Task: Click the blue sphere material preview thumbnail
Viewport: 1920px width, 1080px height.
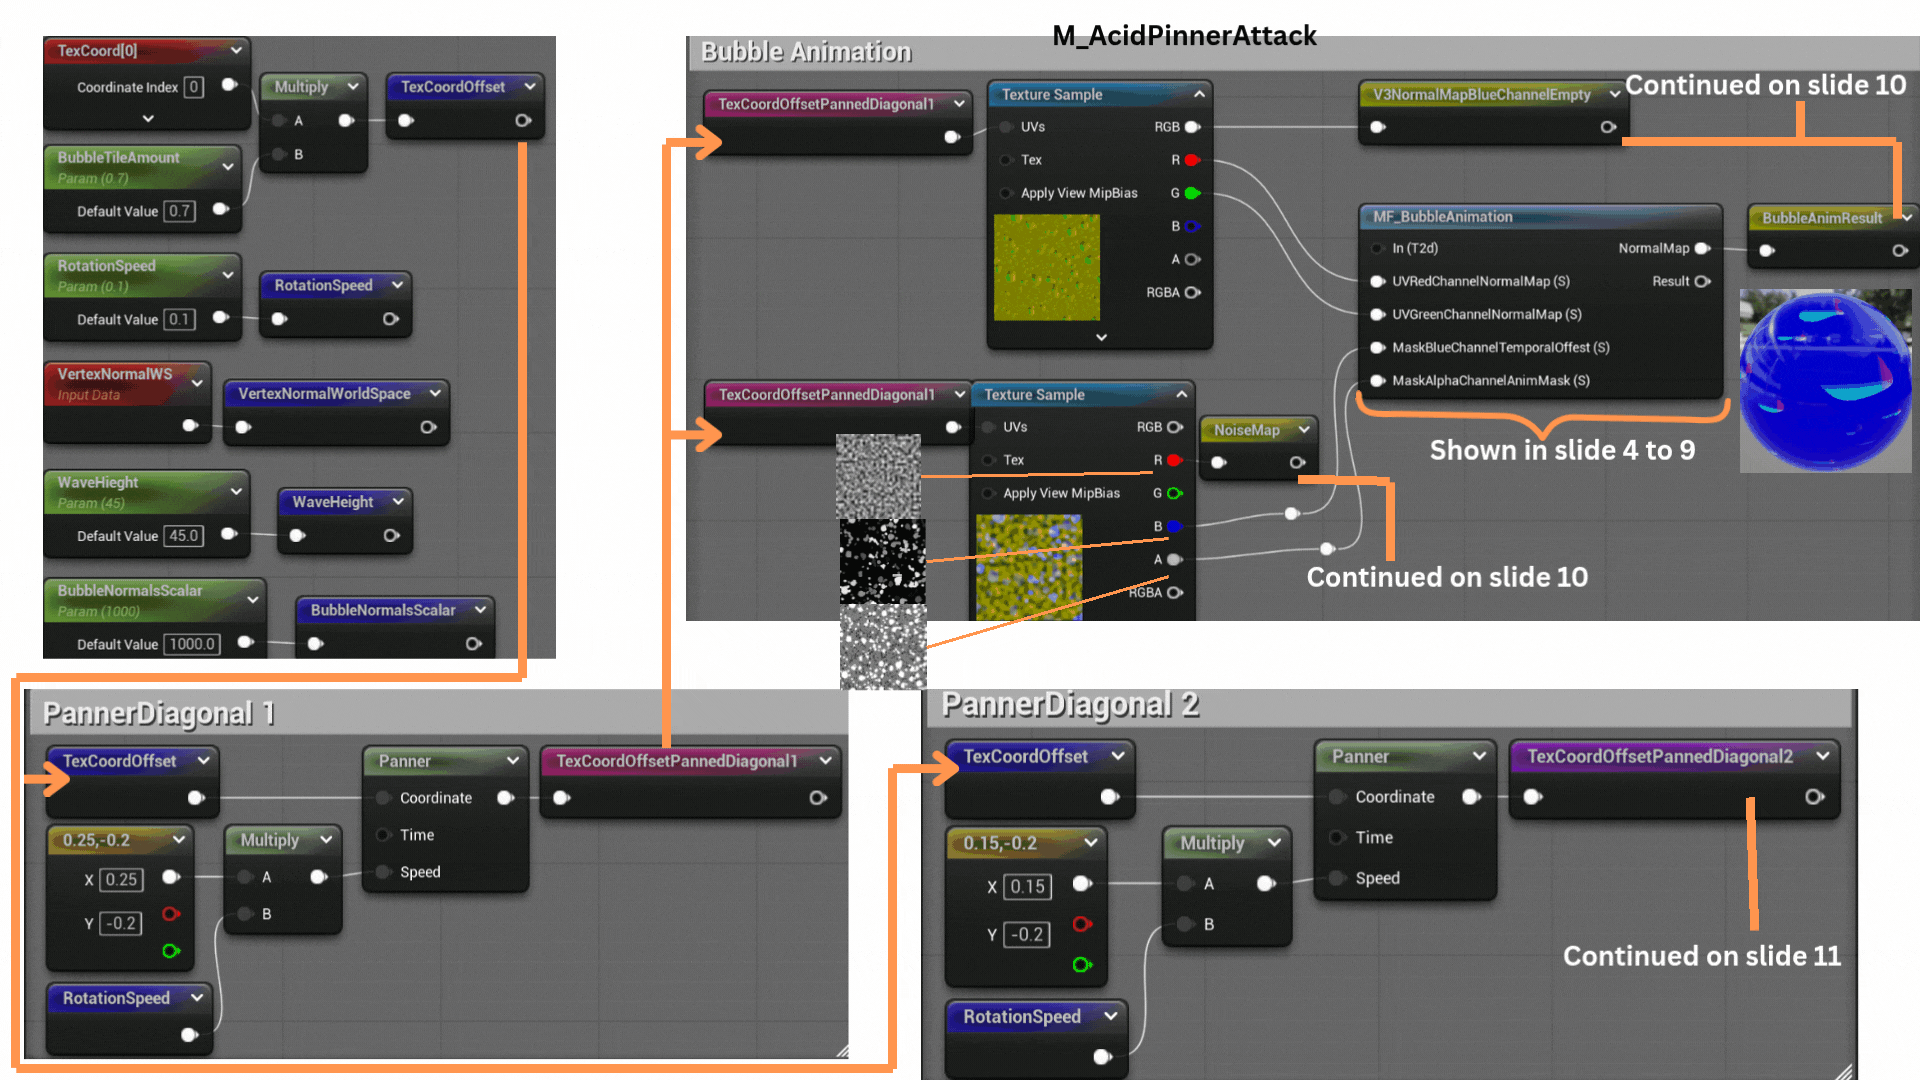Action: (1825, 380)
